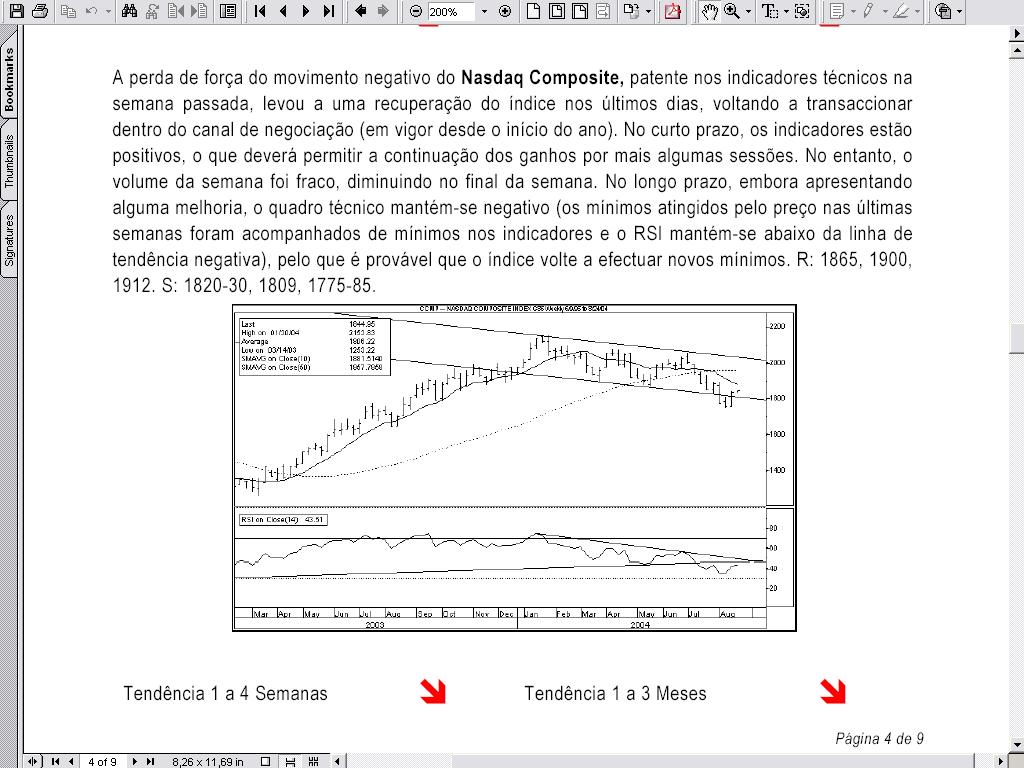Select the Pencil drawing tool
Screen dimensions: 1024x768
point(869,10)
